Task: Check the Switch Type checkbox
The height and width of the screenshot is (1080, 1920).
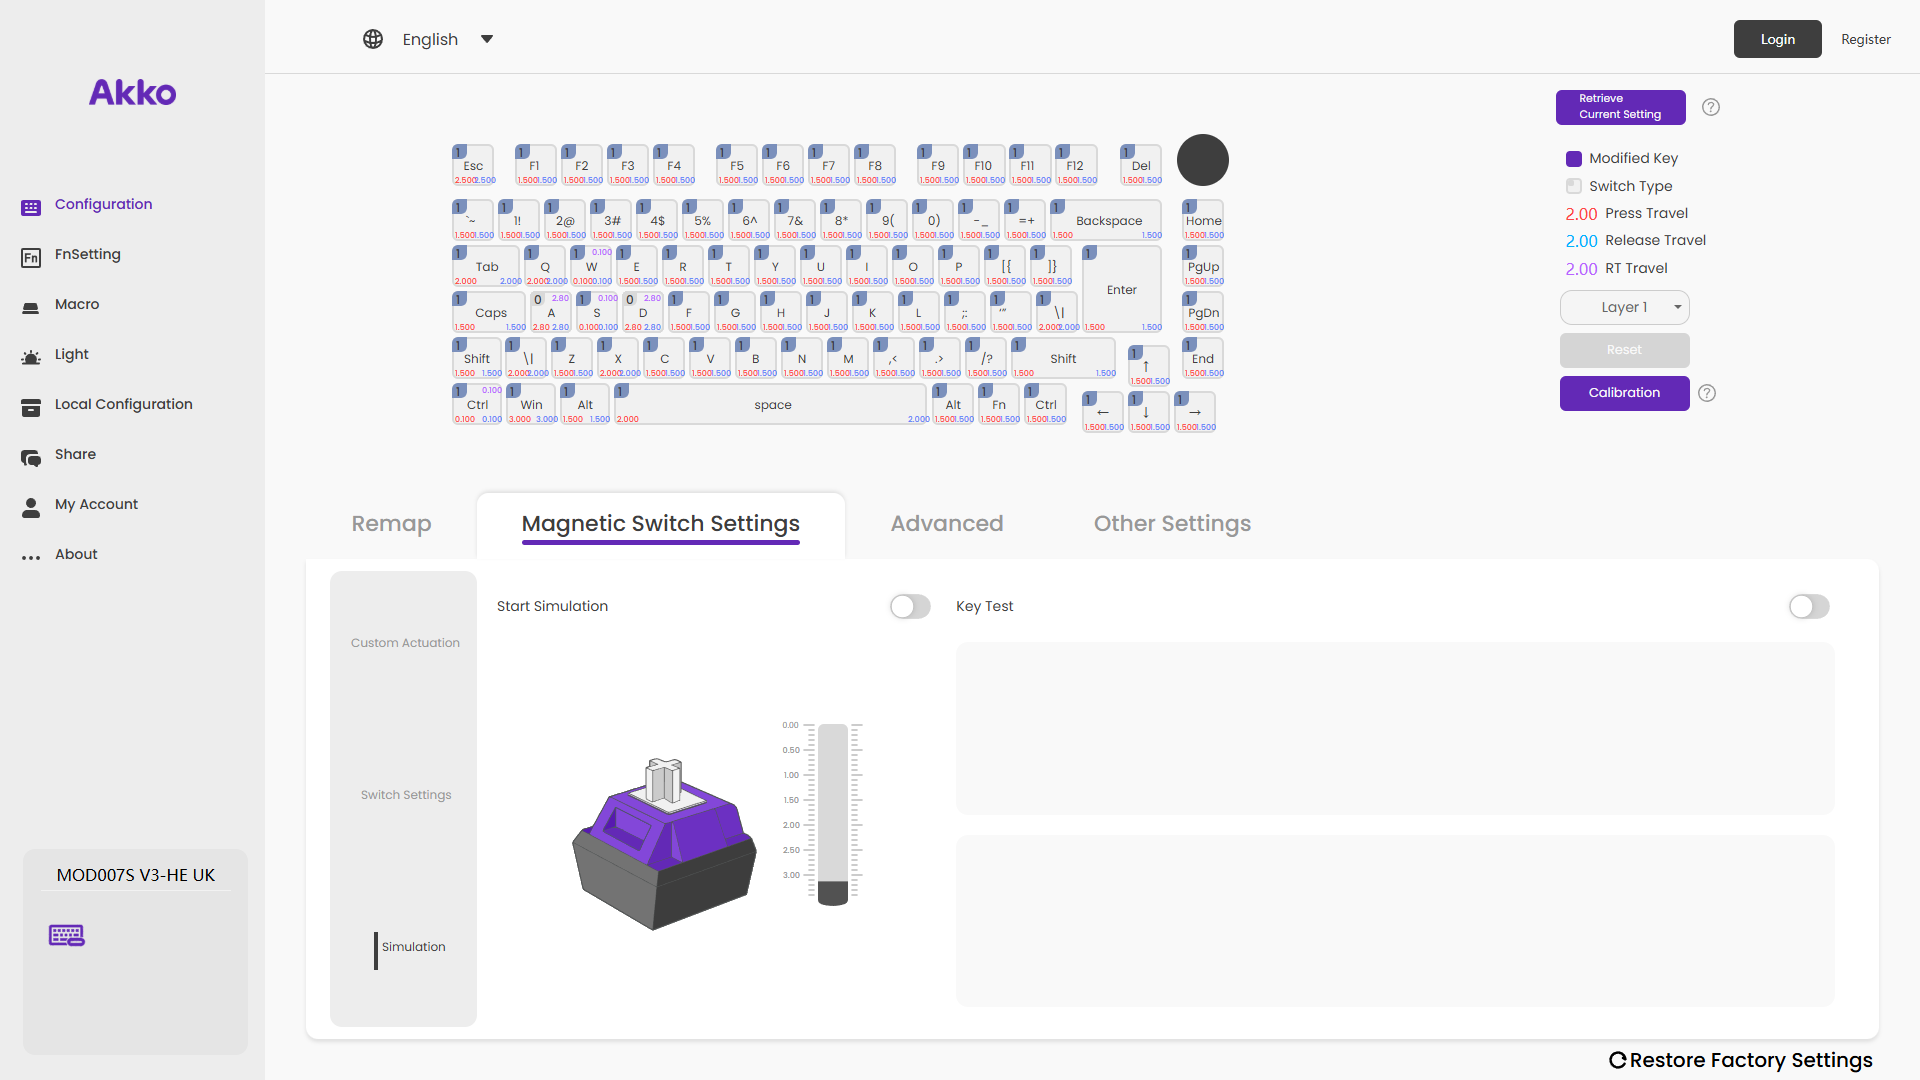Action: point(1574,186)
